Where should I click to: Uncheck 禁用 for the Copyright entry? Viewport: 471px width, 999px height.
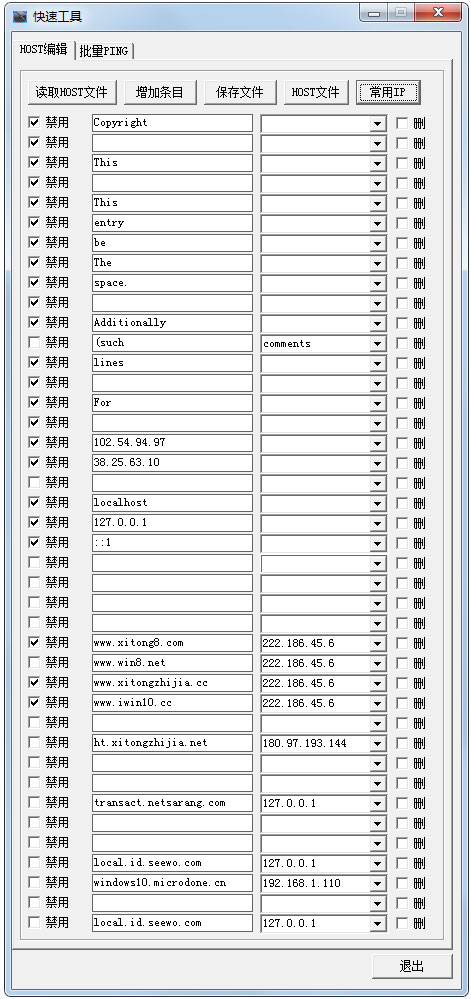pos(34,122)
